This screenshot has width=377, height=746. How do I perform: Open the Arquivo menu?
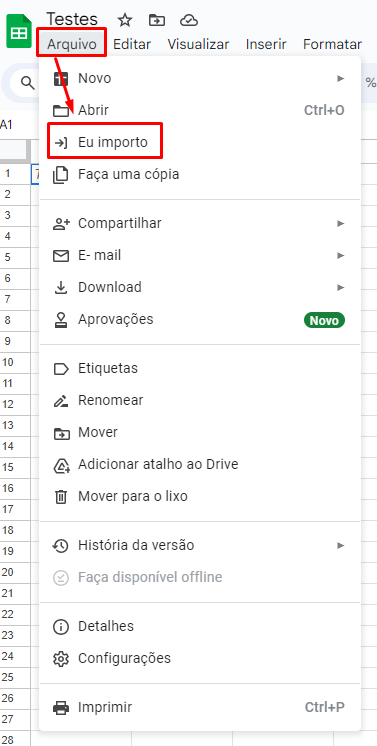[72, 44]
